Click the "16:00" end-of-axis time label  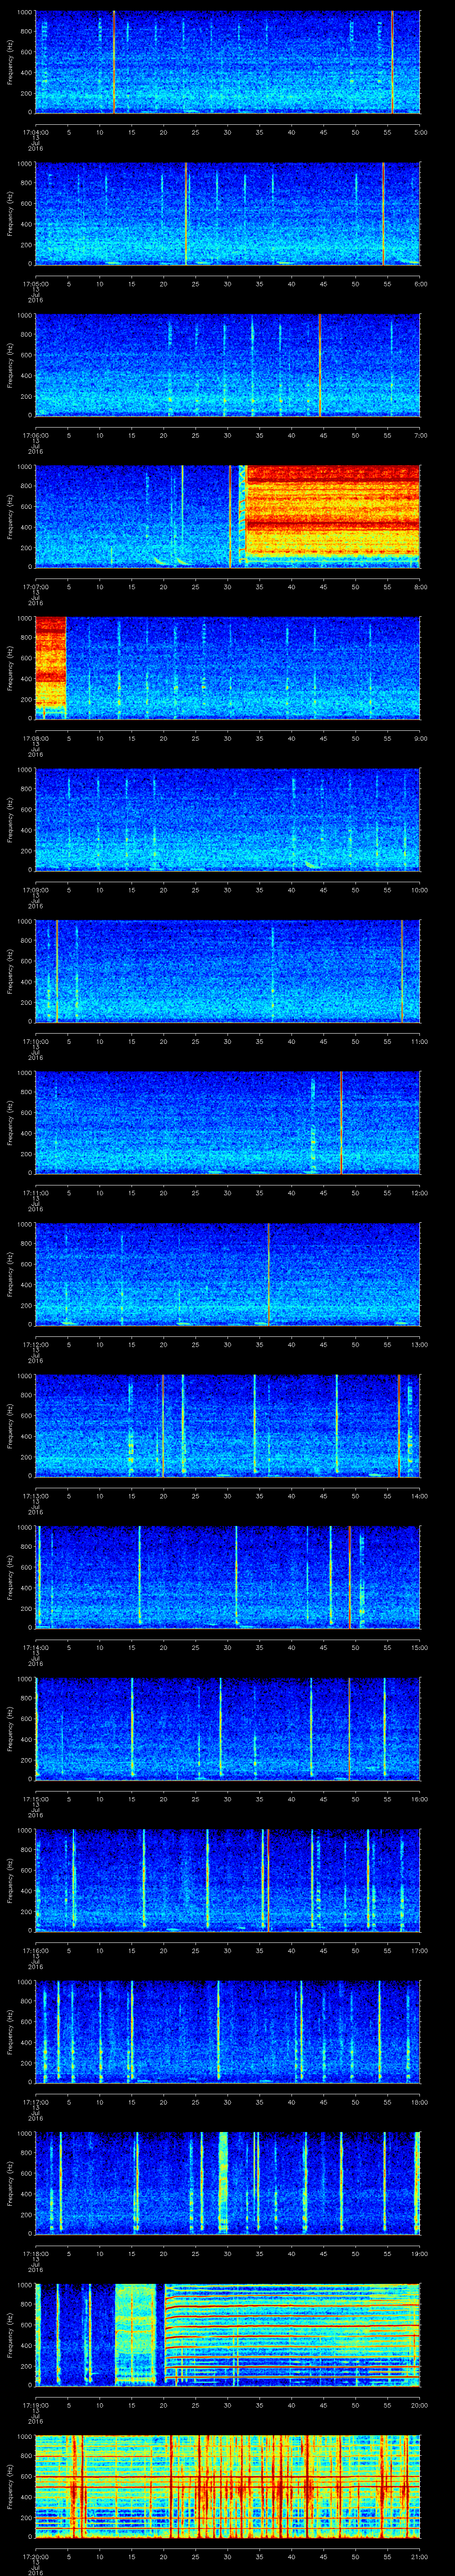[420, 1798]
